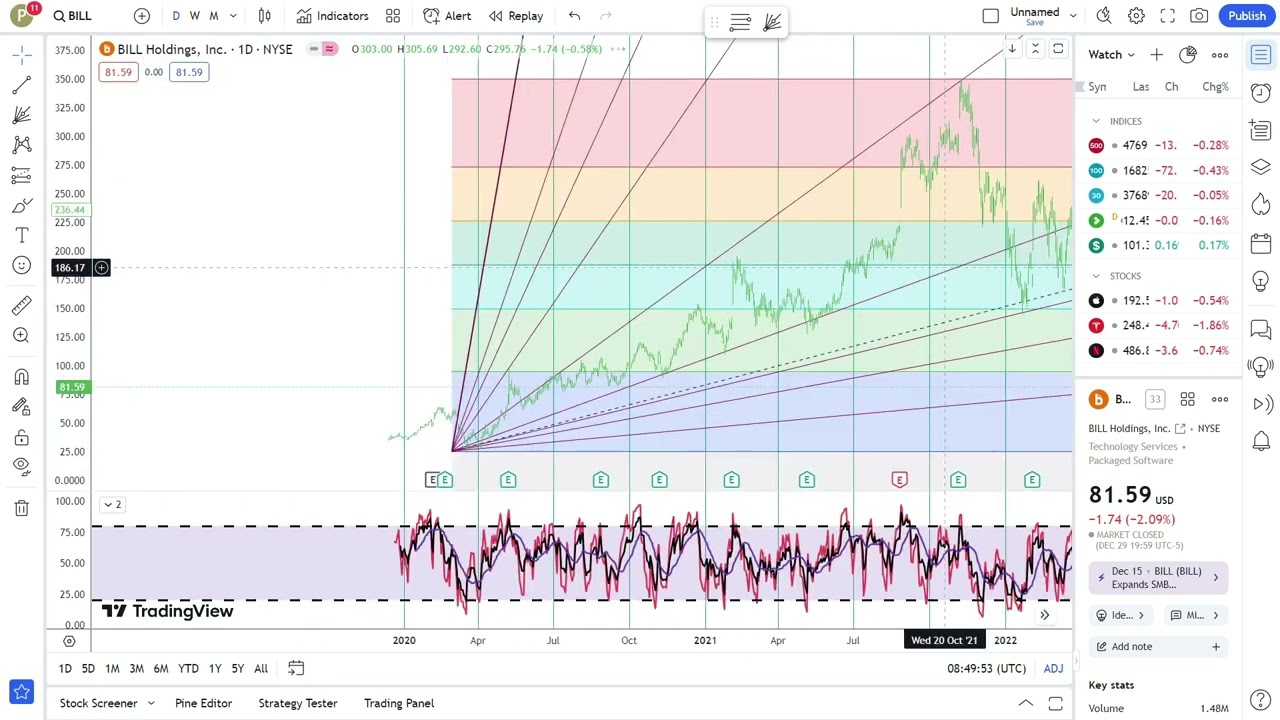This screenshot has height=720, width=1280.
Task: Toggle magnet mode for drawings
Action: tap(21, 377)
